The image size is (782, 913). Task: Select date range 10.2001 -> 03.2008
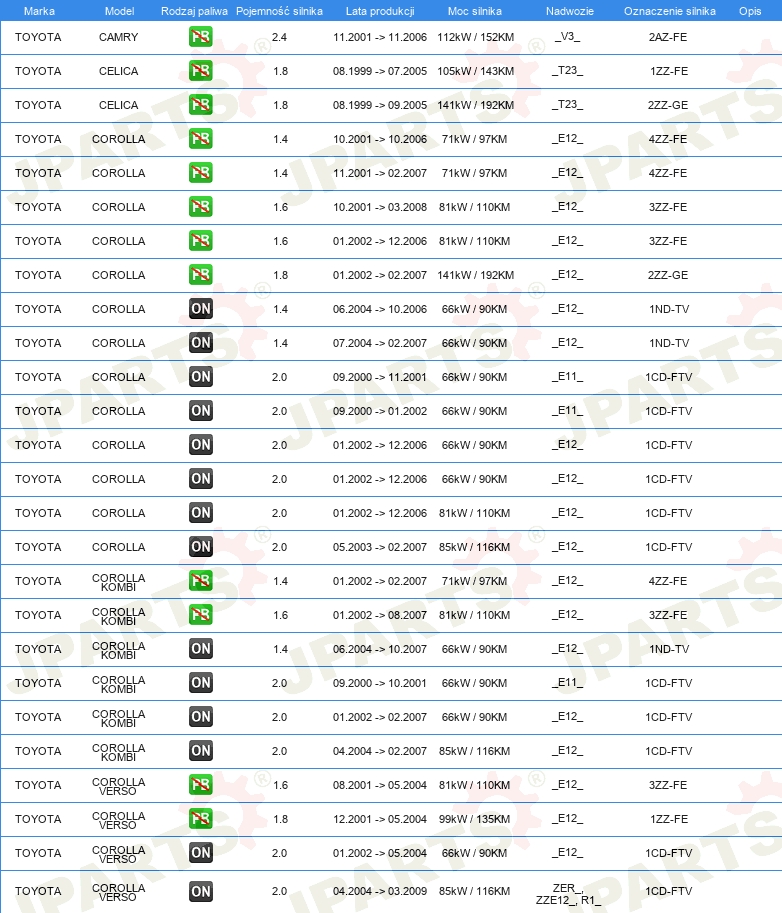[x=380, y=207]
